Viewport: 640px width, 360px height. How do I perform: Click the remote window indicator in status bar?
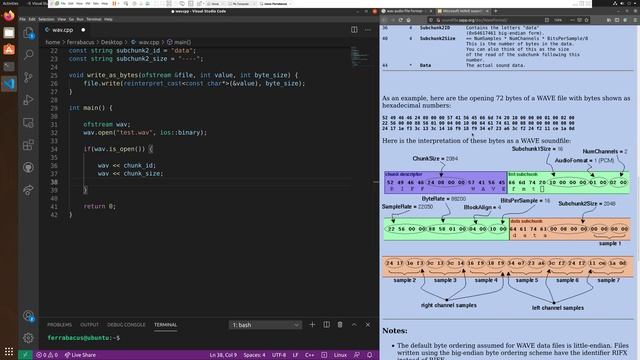25,355
